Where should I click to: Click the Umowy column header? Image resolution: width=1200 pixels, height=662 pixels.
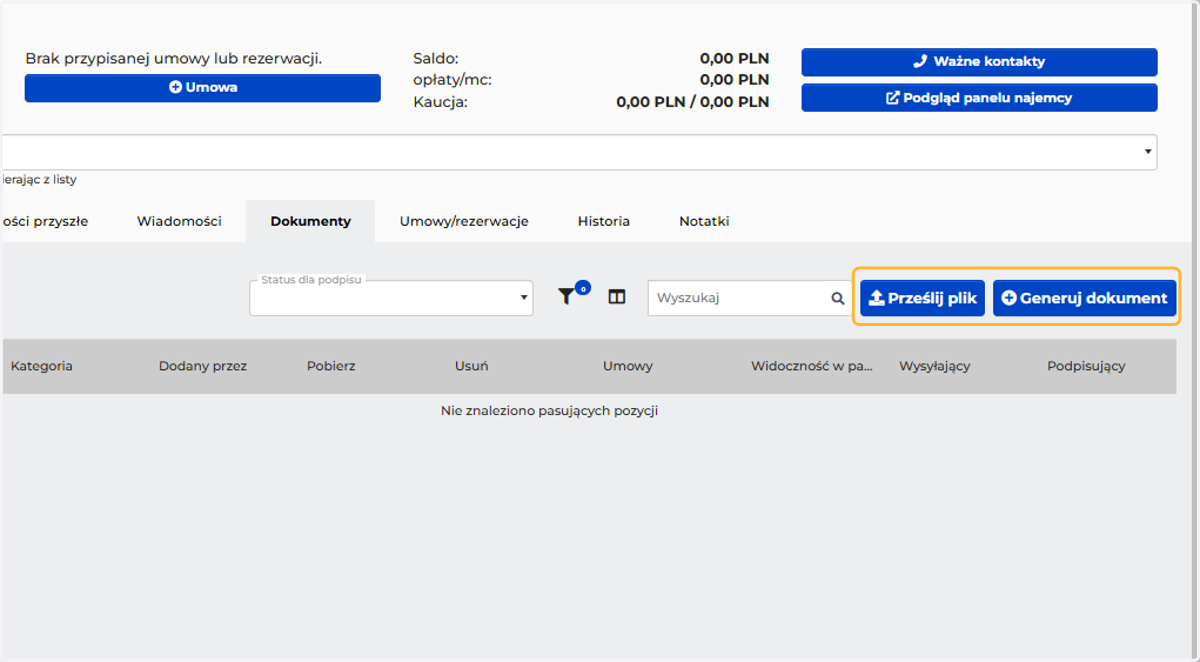[628, 366]
